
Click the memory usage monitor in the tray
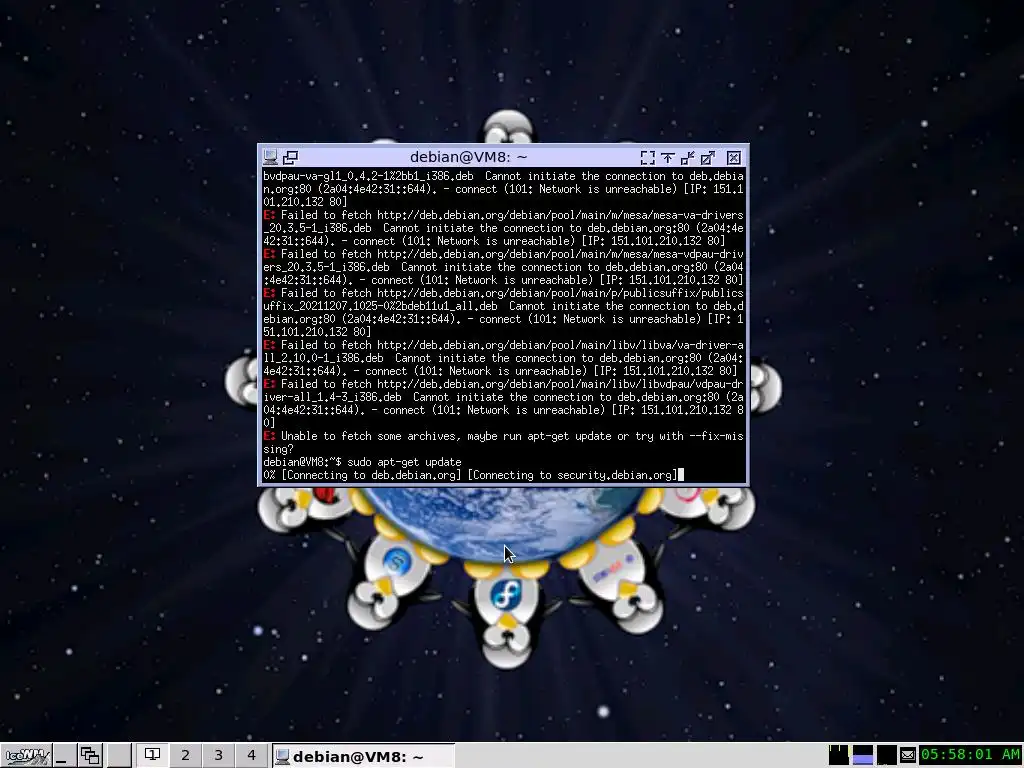863,755
